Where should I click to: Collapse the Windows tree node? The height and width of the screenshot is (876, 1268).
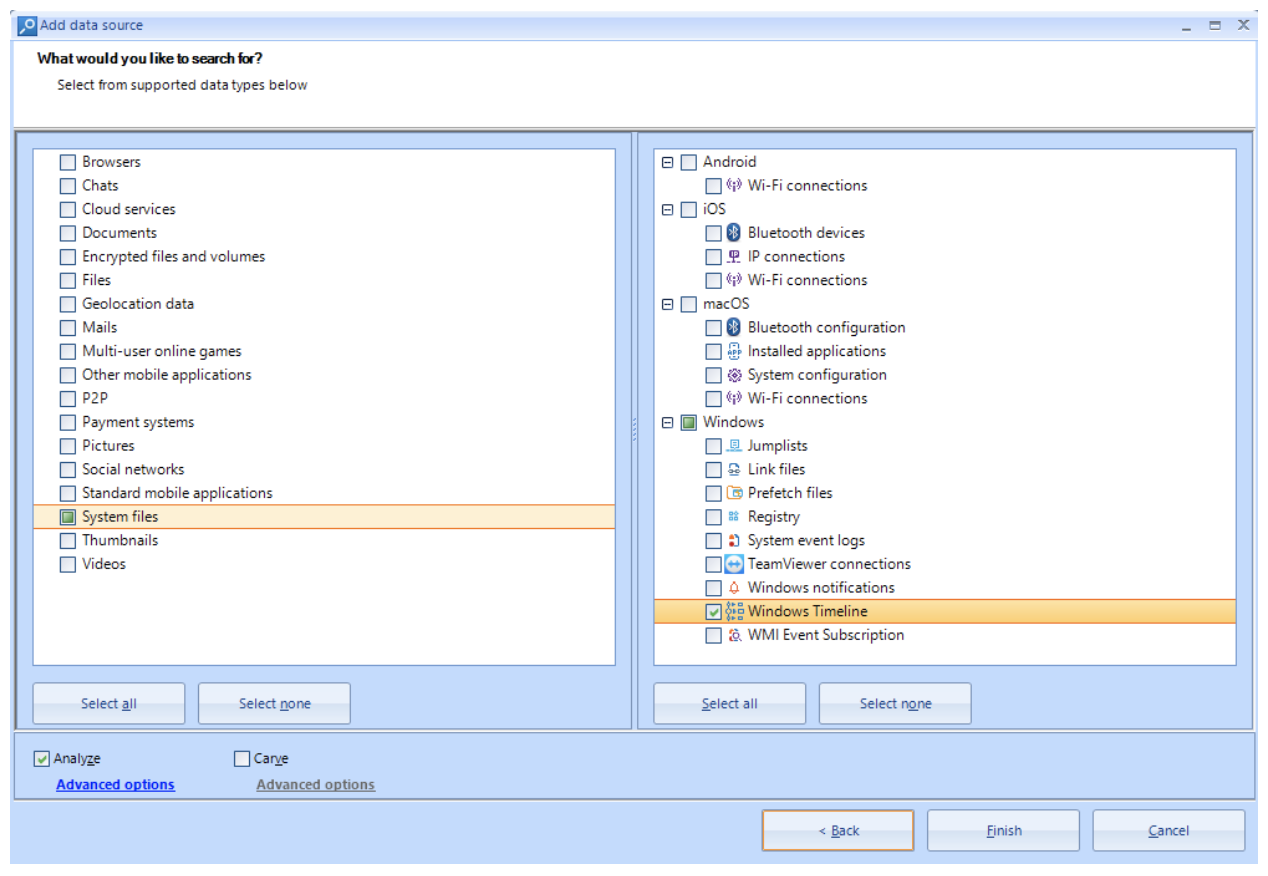tap(668, 423)
